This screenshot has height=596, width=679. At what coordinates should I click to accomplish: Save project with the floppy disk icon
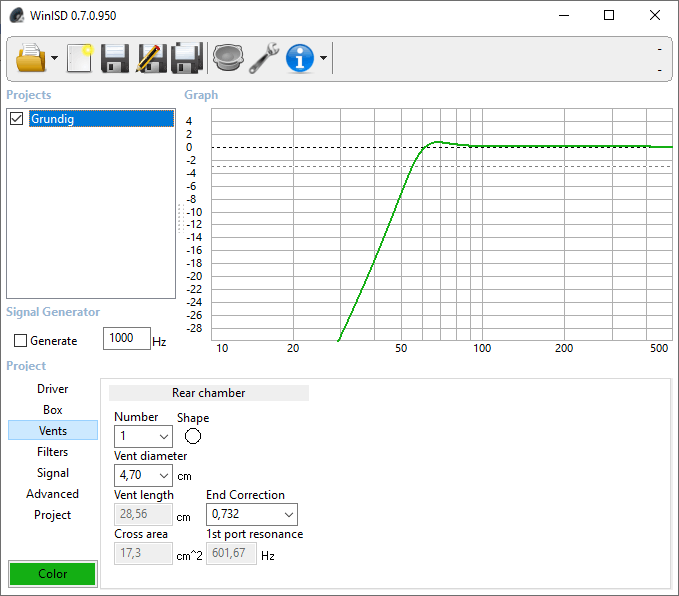click(x=115, y=58)
